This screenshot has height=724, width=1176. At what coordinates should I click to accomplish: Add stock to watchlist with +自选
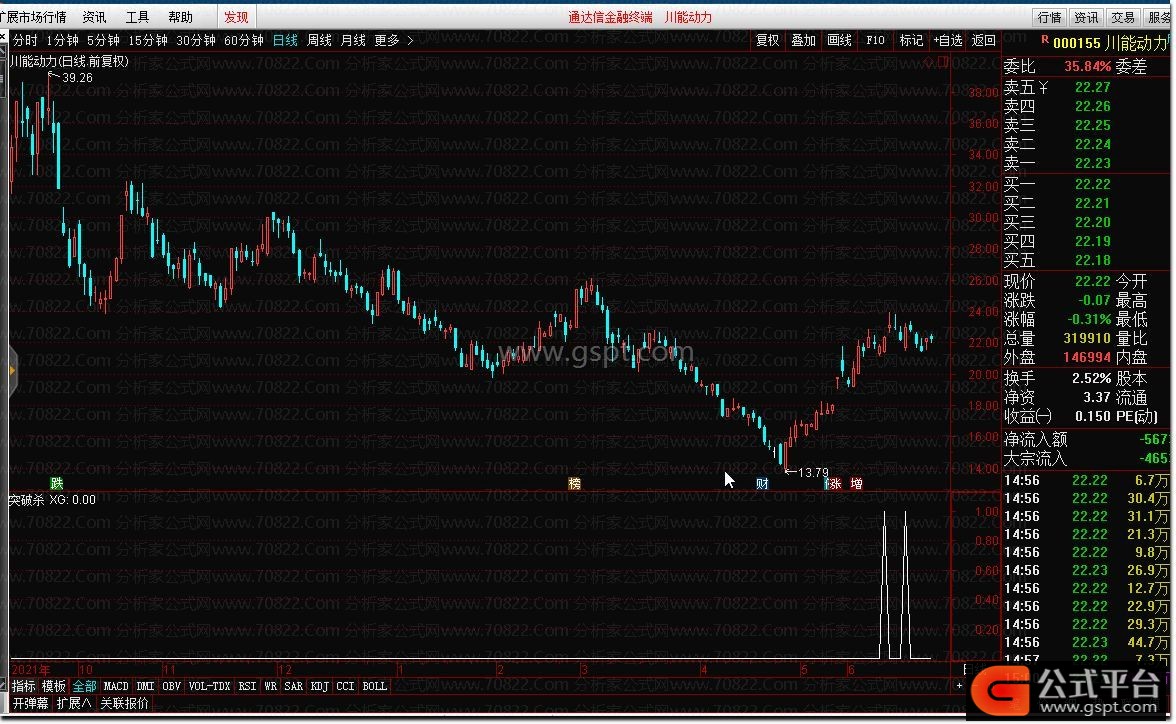pos(948,41)
